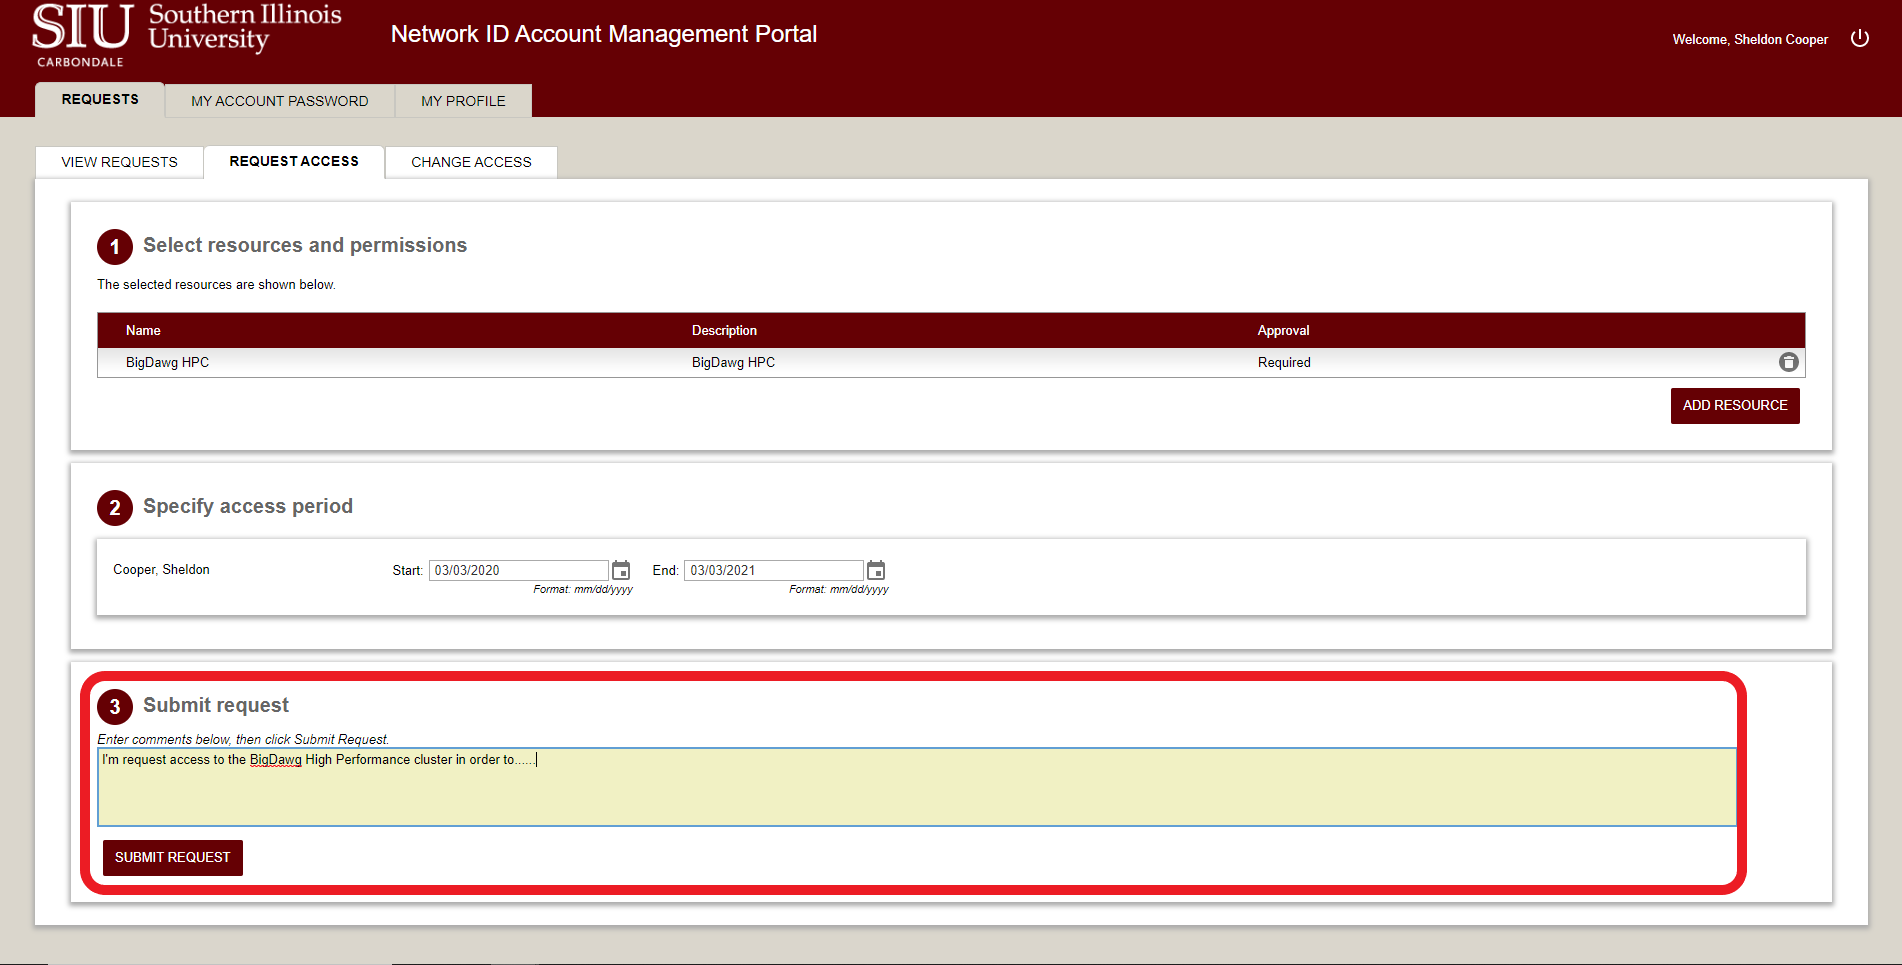Open the End date calendar picker
The height and width of the screenshot is (965, 1902).
click(x=876, y=570)
